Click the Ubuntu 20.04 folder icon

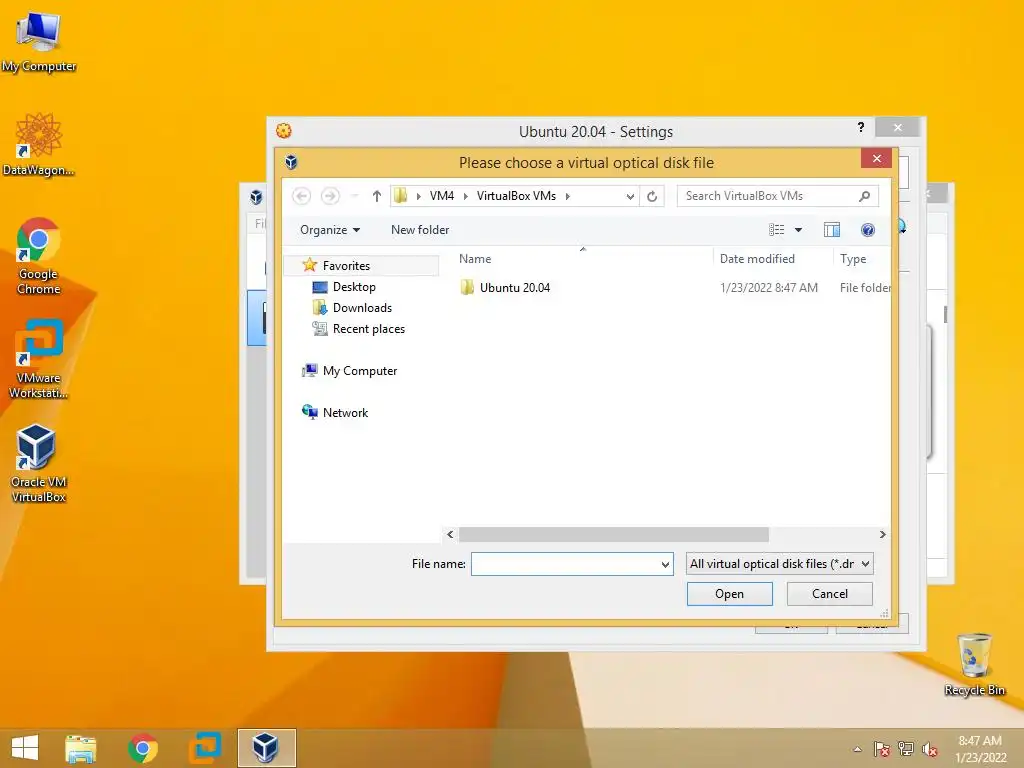point(466,287)
